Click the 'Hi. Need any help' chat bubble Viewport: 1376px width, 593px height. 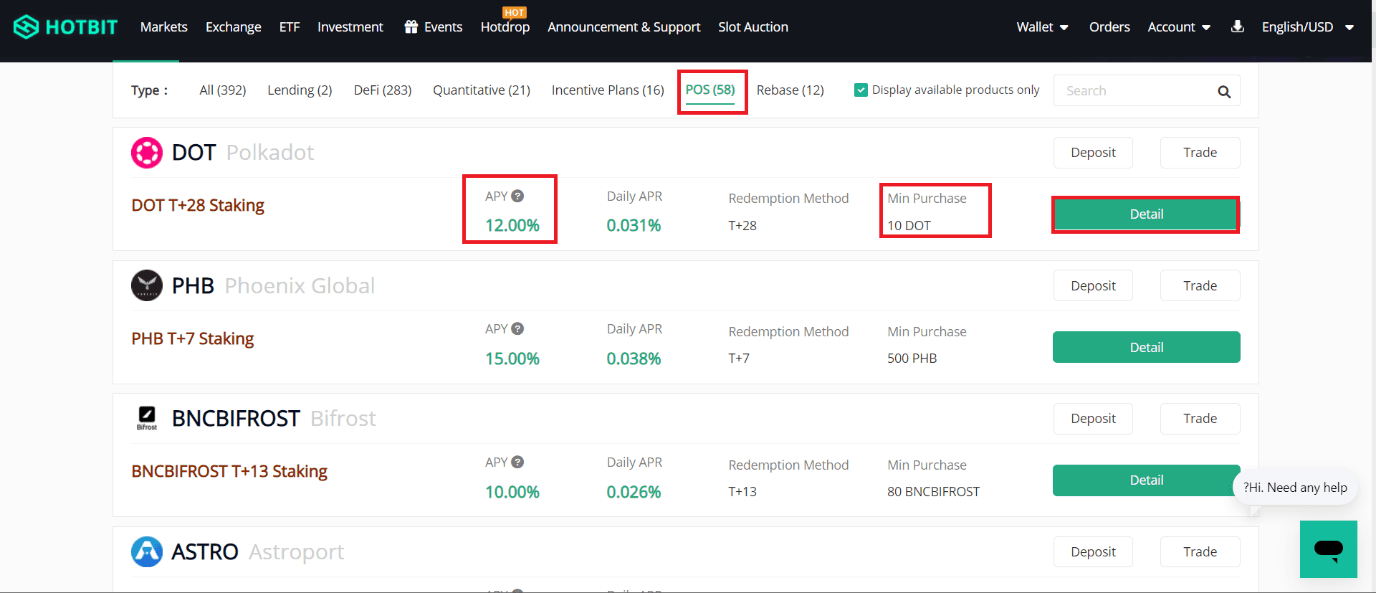(x=1295, y=487)
